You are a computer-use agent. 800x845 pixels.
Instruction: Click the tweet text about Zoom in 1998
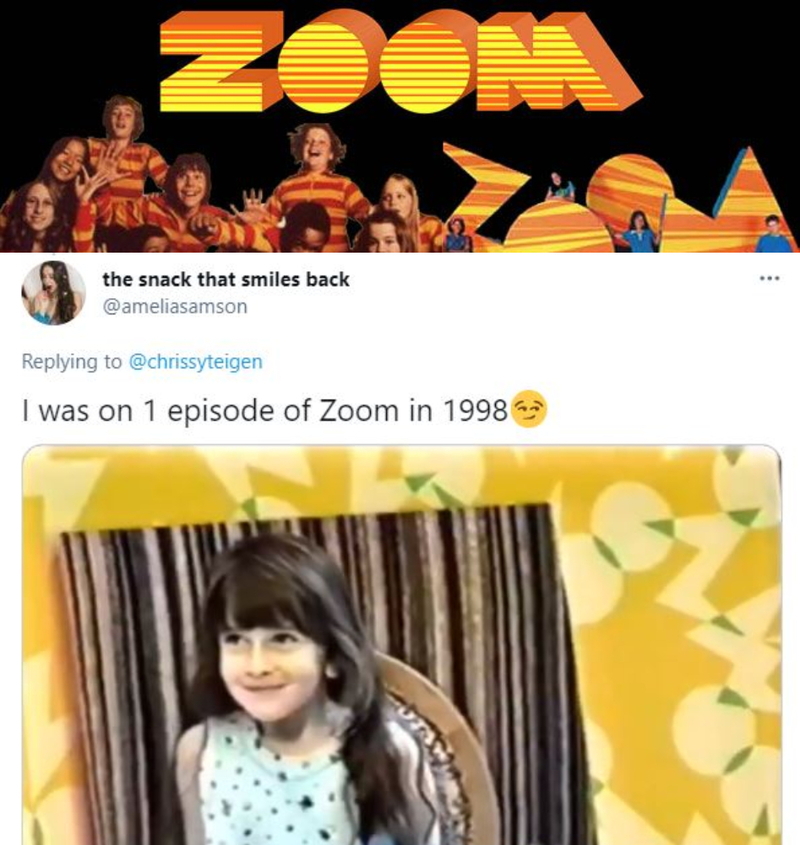point(264,411)
